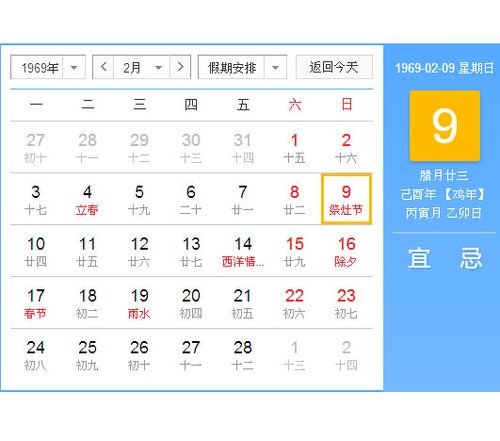500x441 pixels.
Task: Select February 4 立春
Action: (x=87, y=199)
